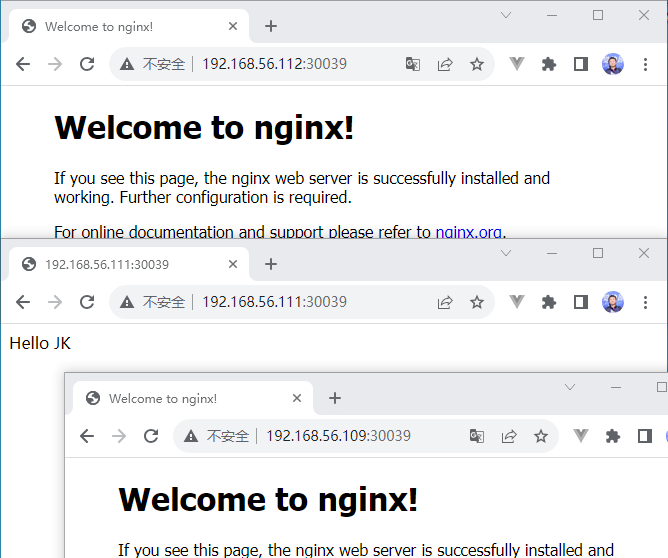The height and width of the screenshot is (558, 668).
Task: Close the top window's Welcome to nginx tab
Action: tap(233, 26)
